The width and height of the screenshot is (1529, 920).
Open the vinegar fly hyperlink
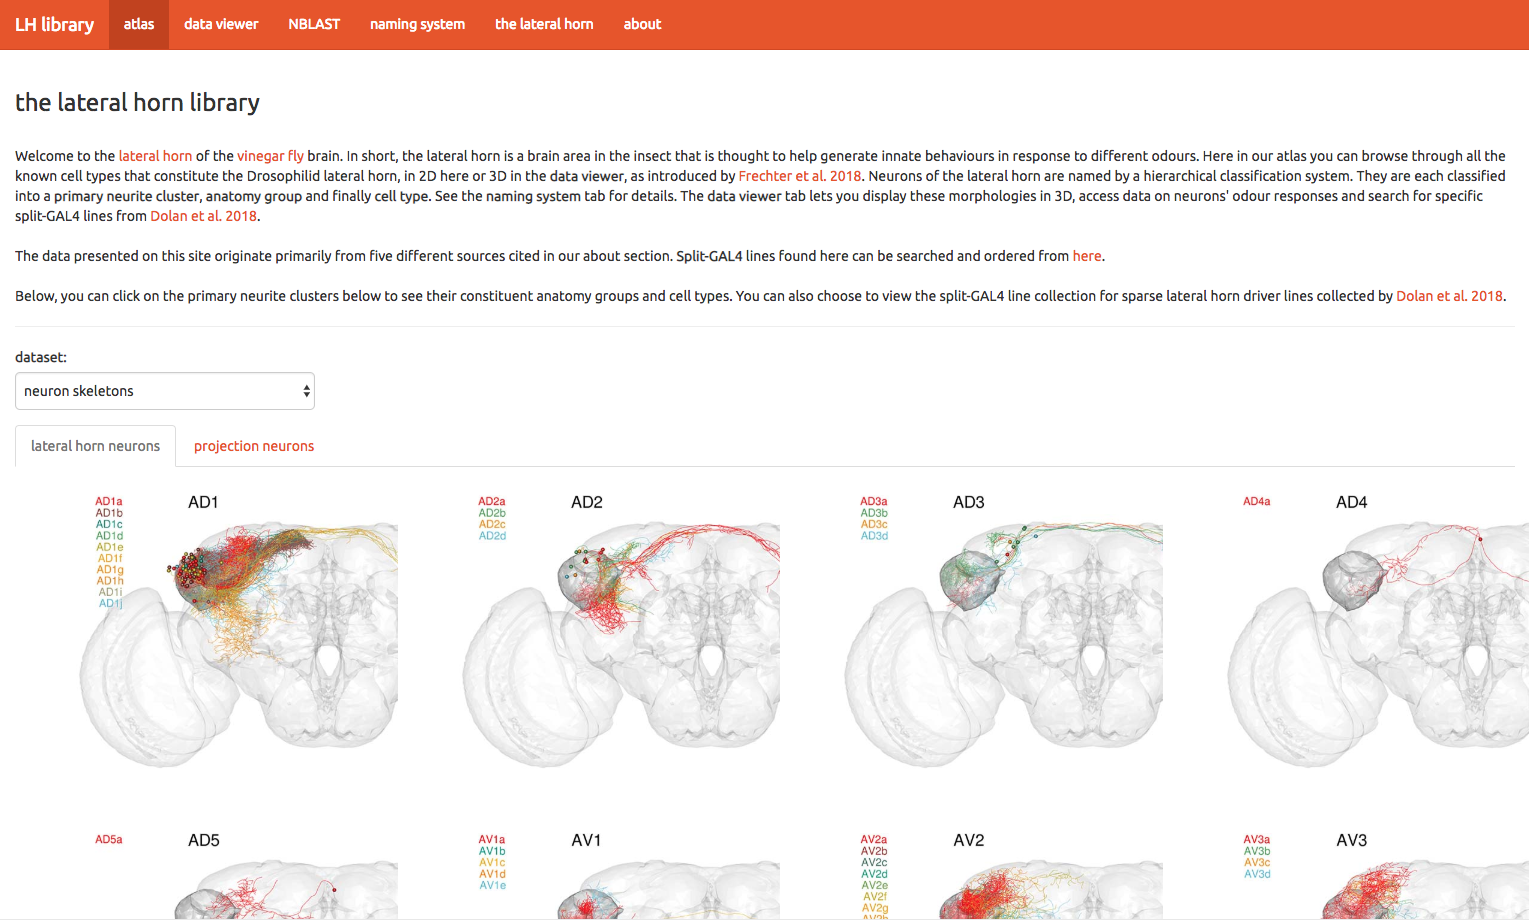(x=270, y=156)
